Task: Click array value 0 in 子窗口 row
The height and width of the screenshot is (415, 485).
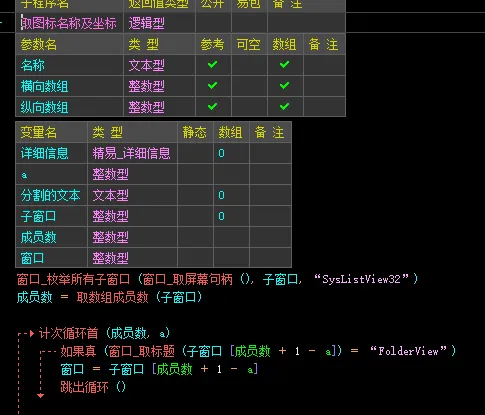Action: pyautogui.click(x=221, y=216)
